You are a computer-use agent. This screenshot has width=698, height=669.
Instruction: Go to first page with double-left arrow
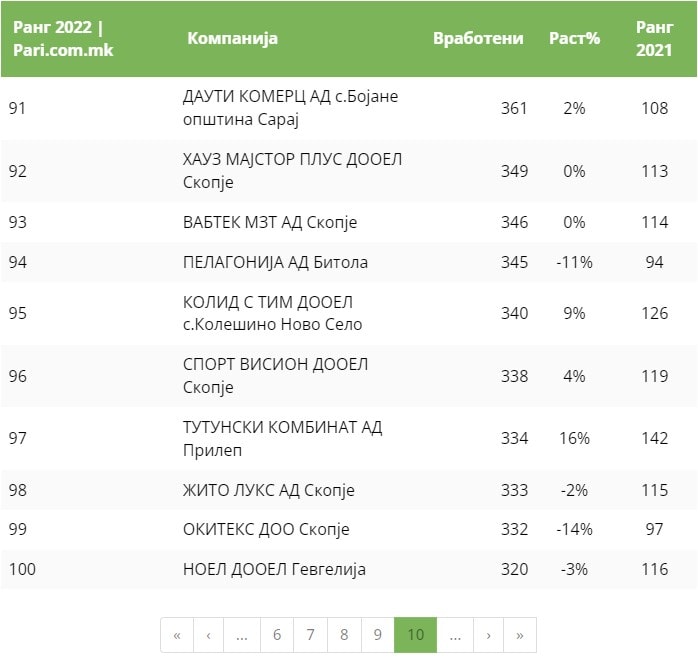pyautogui.click(x=177, y=635)
